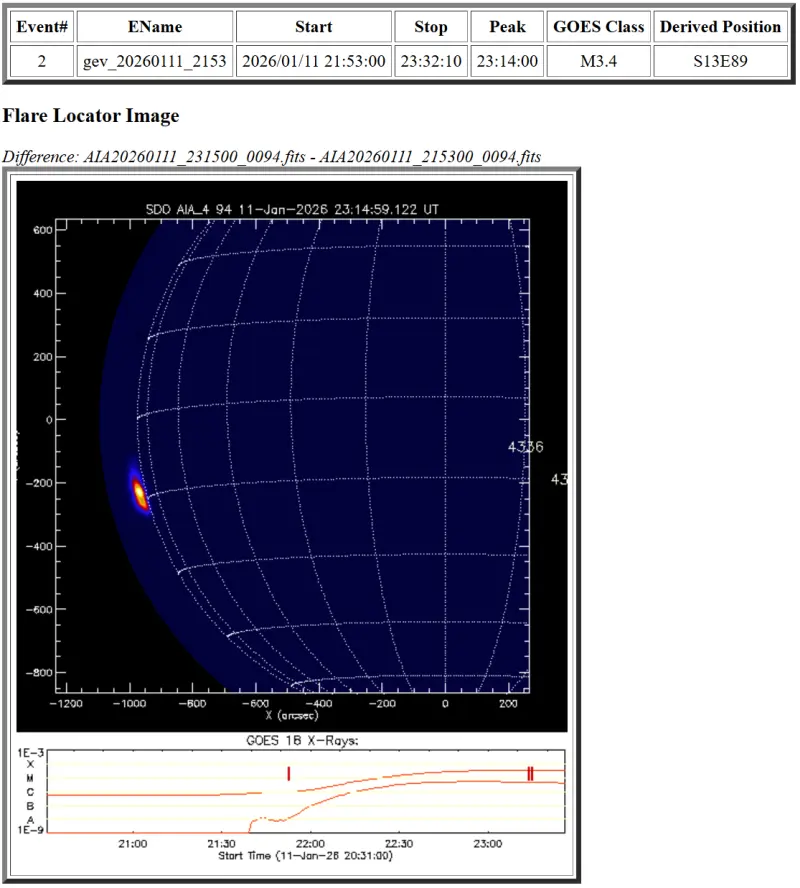Click the Start Time label under GOES plot
Image resolution: width=800 pixels, height=888 pixels.
(x=305, y=856)
